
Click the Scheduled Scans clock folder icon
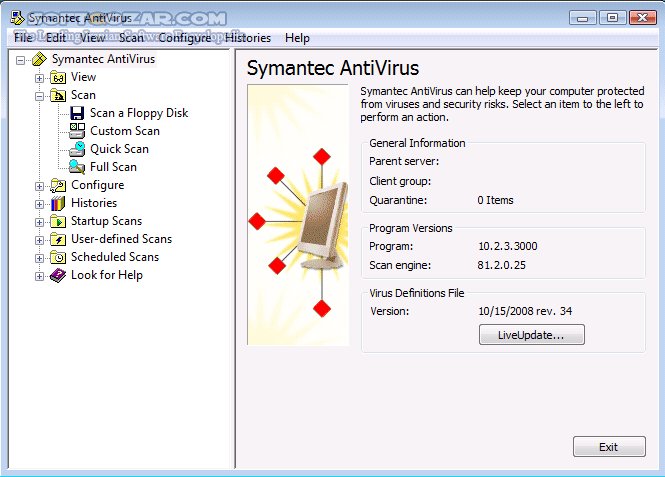pos(58,257)
